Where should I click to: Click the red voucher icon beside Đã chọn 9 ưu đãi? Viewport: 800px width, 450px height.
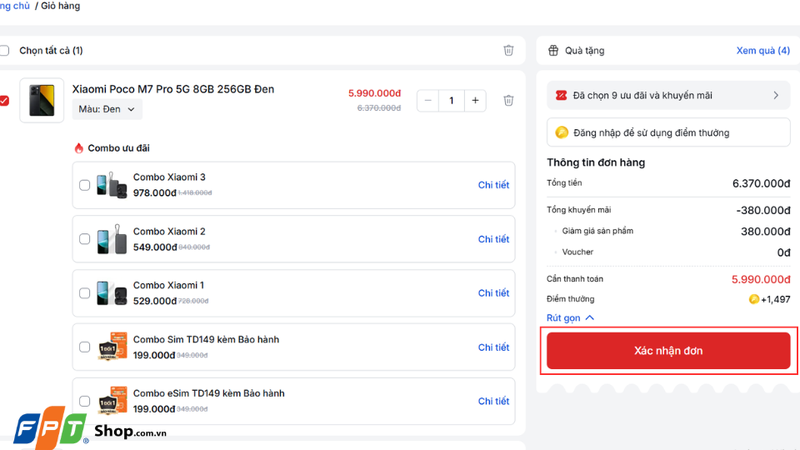pos(561,95)
